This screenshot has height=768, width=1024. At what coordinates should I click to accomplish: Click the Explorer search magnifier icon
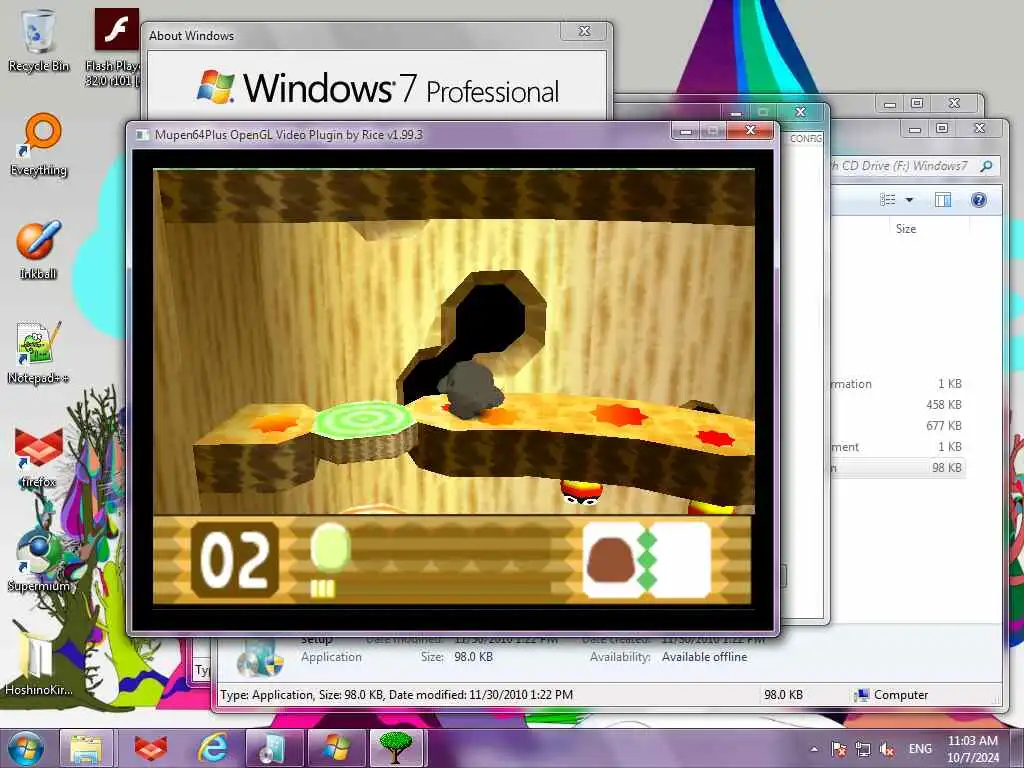[x=987, y=166]
